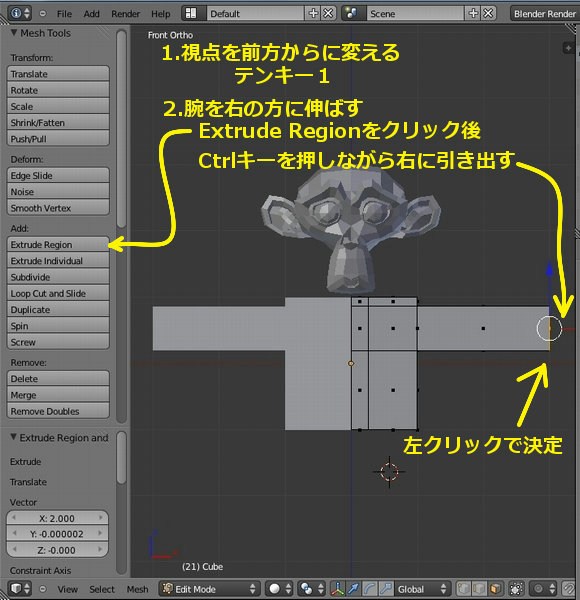Click the Z: -0.000 vector field

(57, 550)
